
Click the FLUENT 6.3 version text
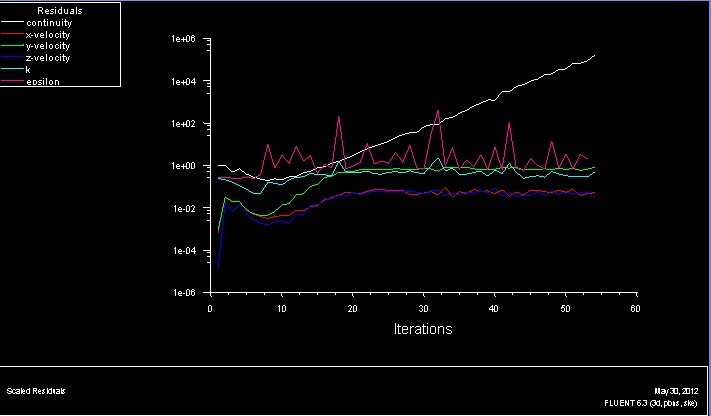pos(658,402)
